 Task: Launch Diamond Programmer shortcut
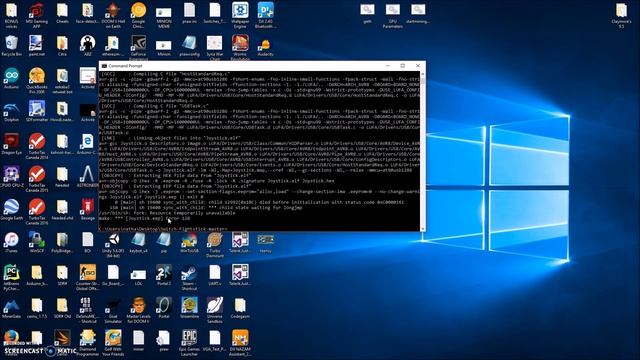point(87,343)
